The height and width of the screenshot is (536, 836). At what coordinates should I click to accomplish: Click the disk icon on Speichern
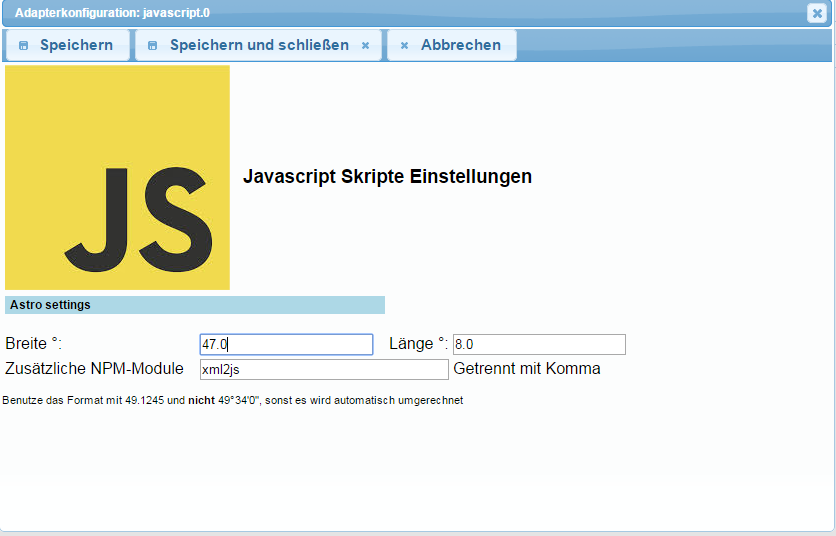(23, 46)
